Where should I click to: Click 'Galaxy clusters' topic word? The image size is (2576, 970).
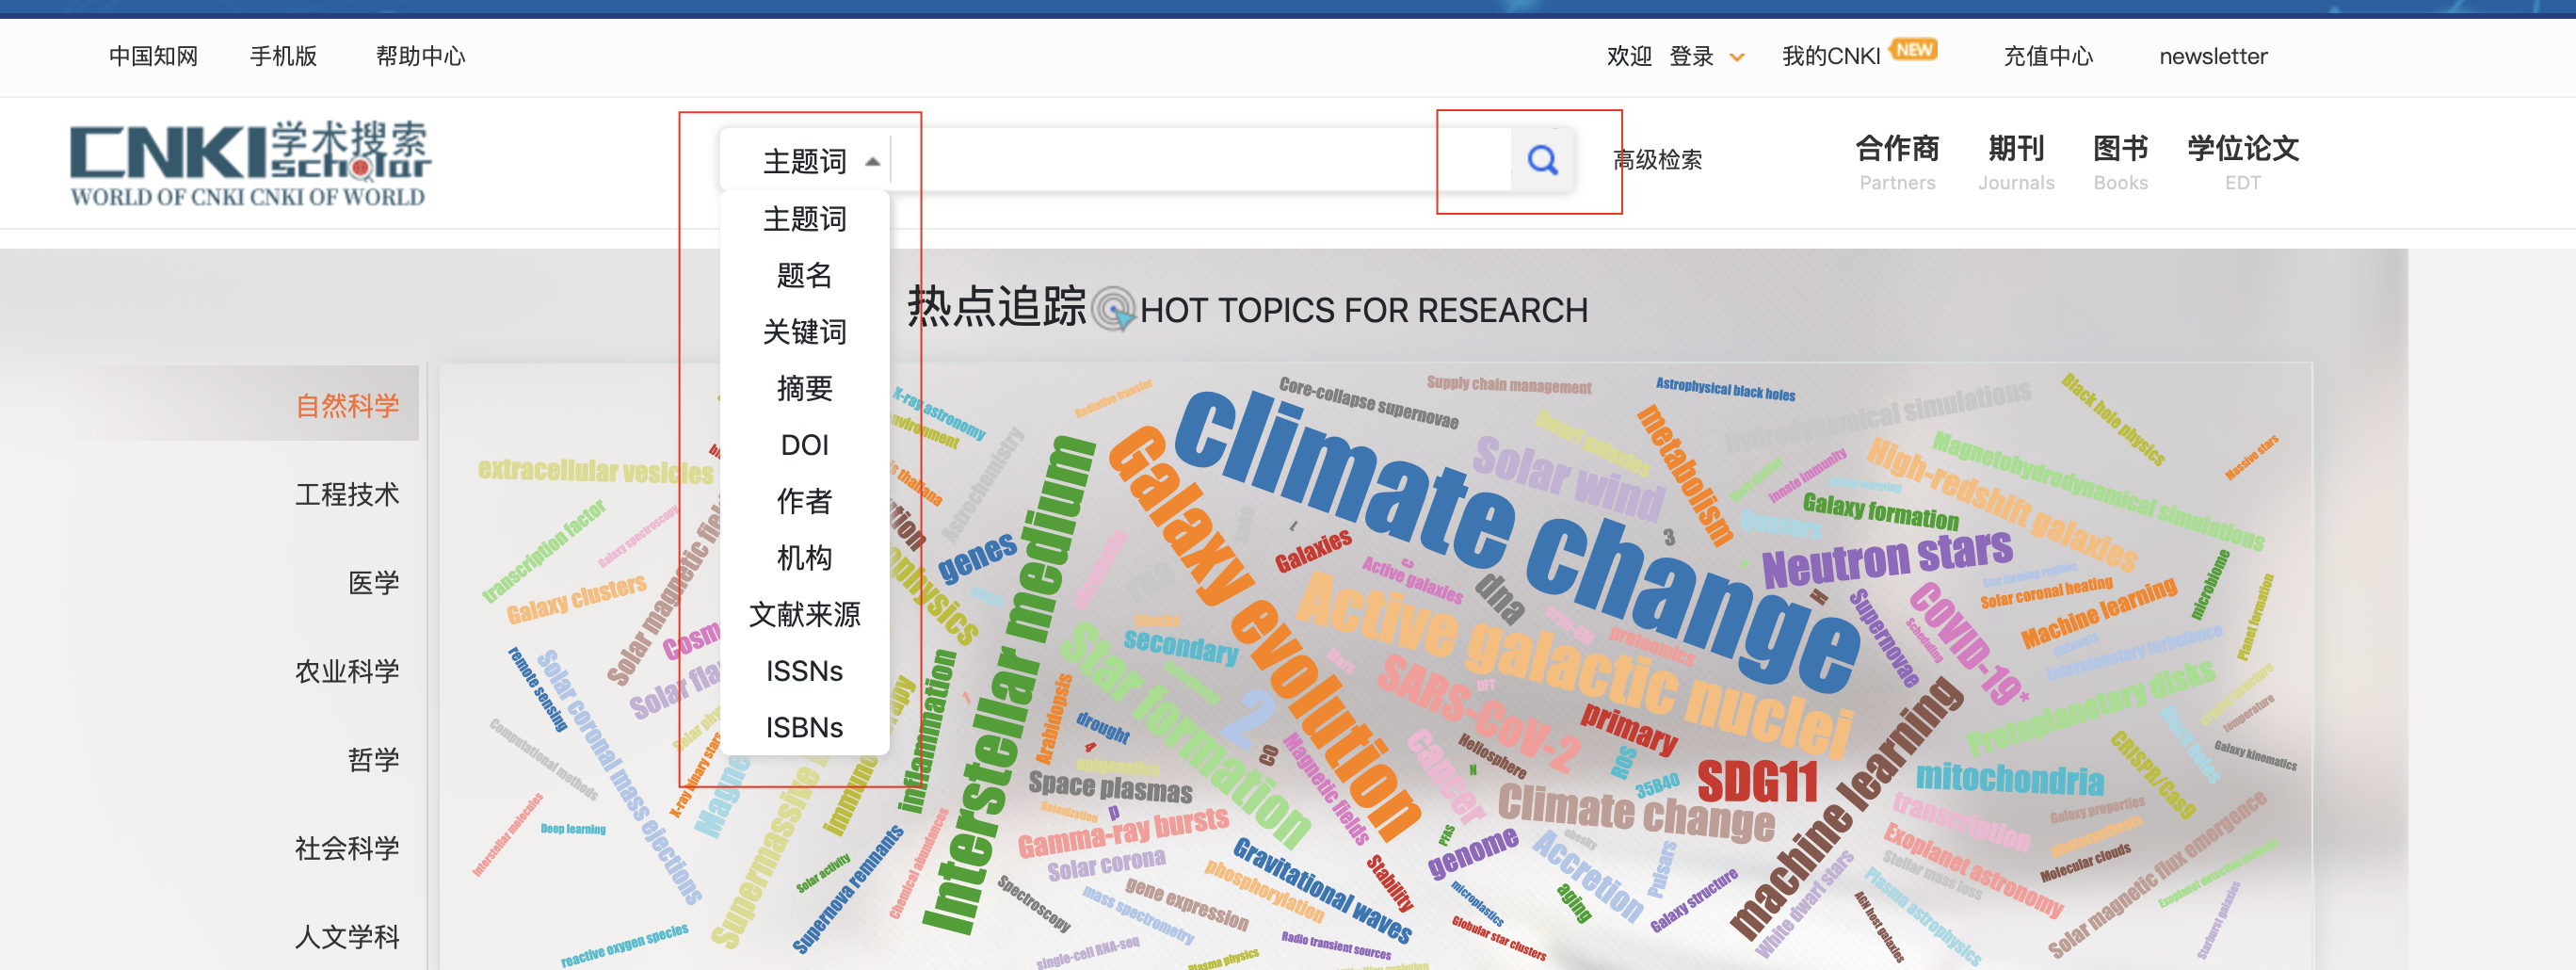pyautogui.click(x=576, y=599)
